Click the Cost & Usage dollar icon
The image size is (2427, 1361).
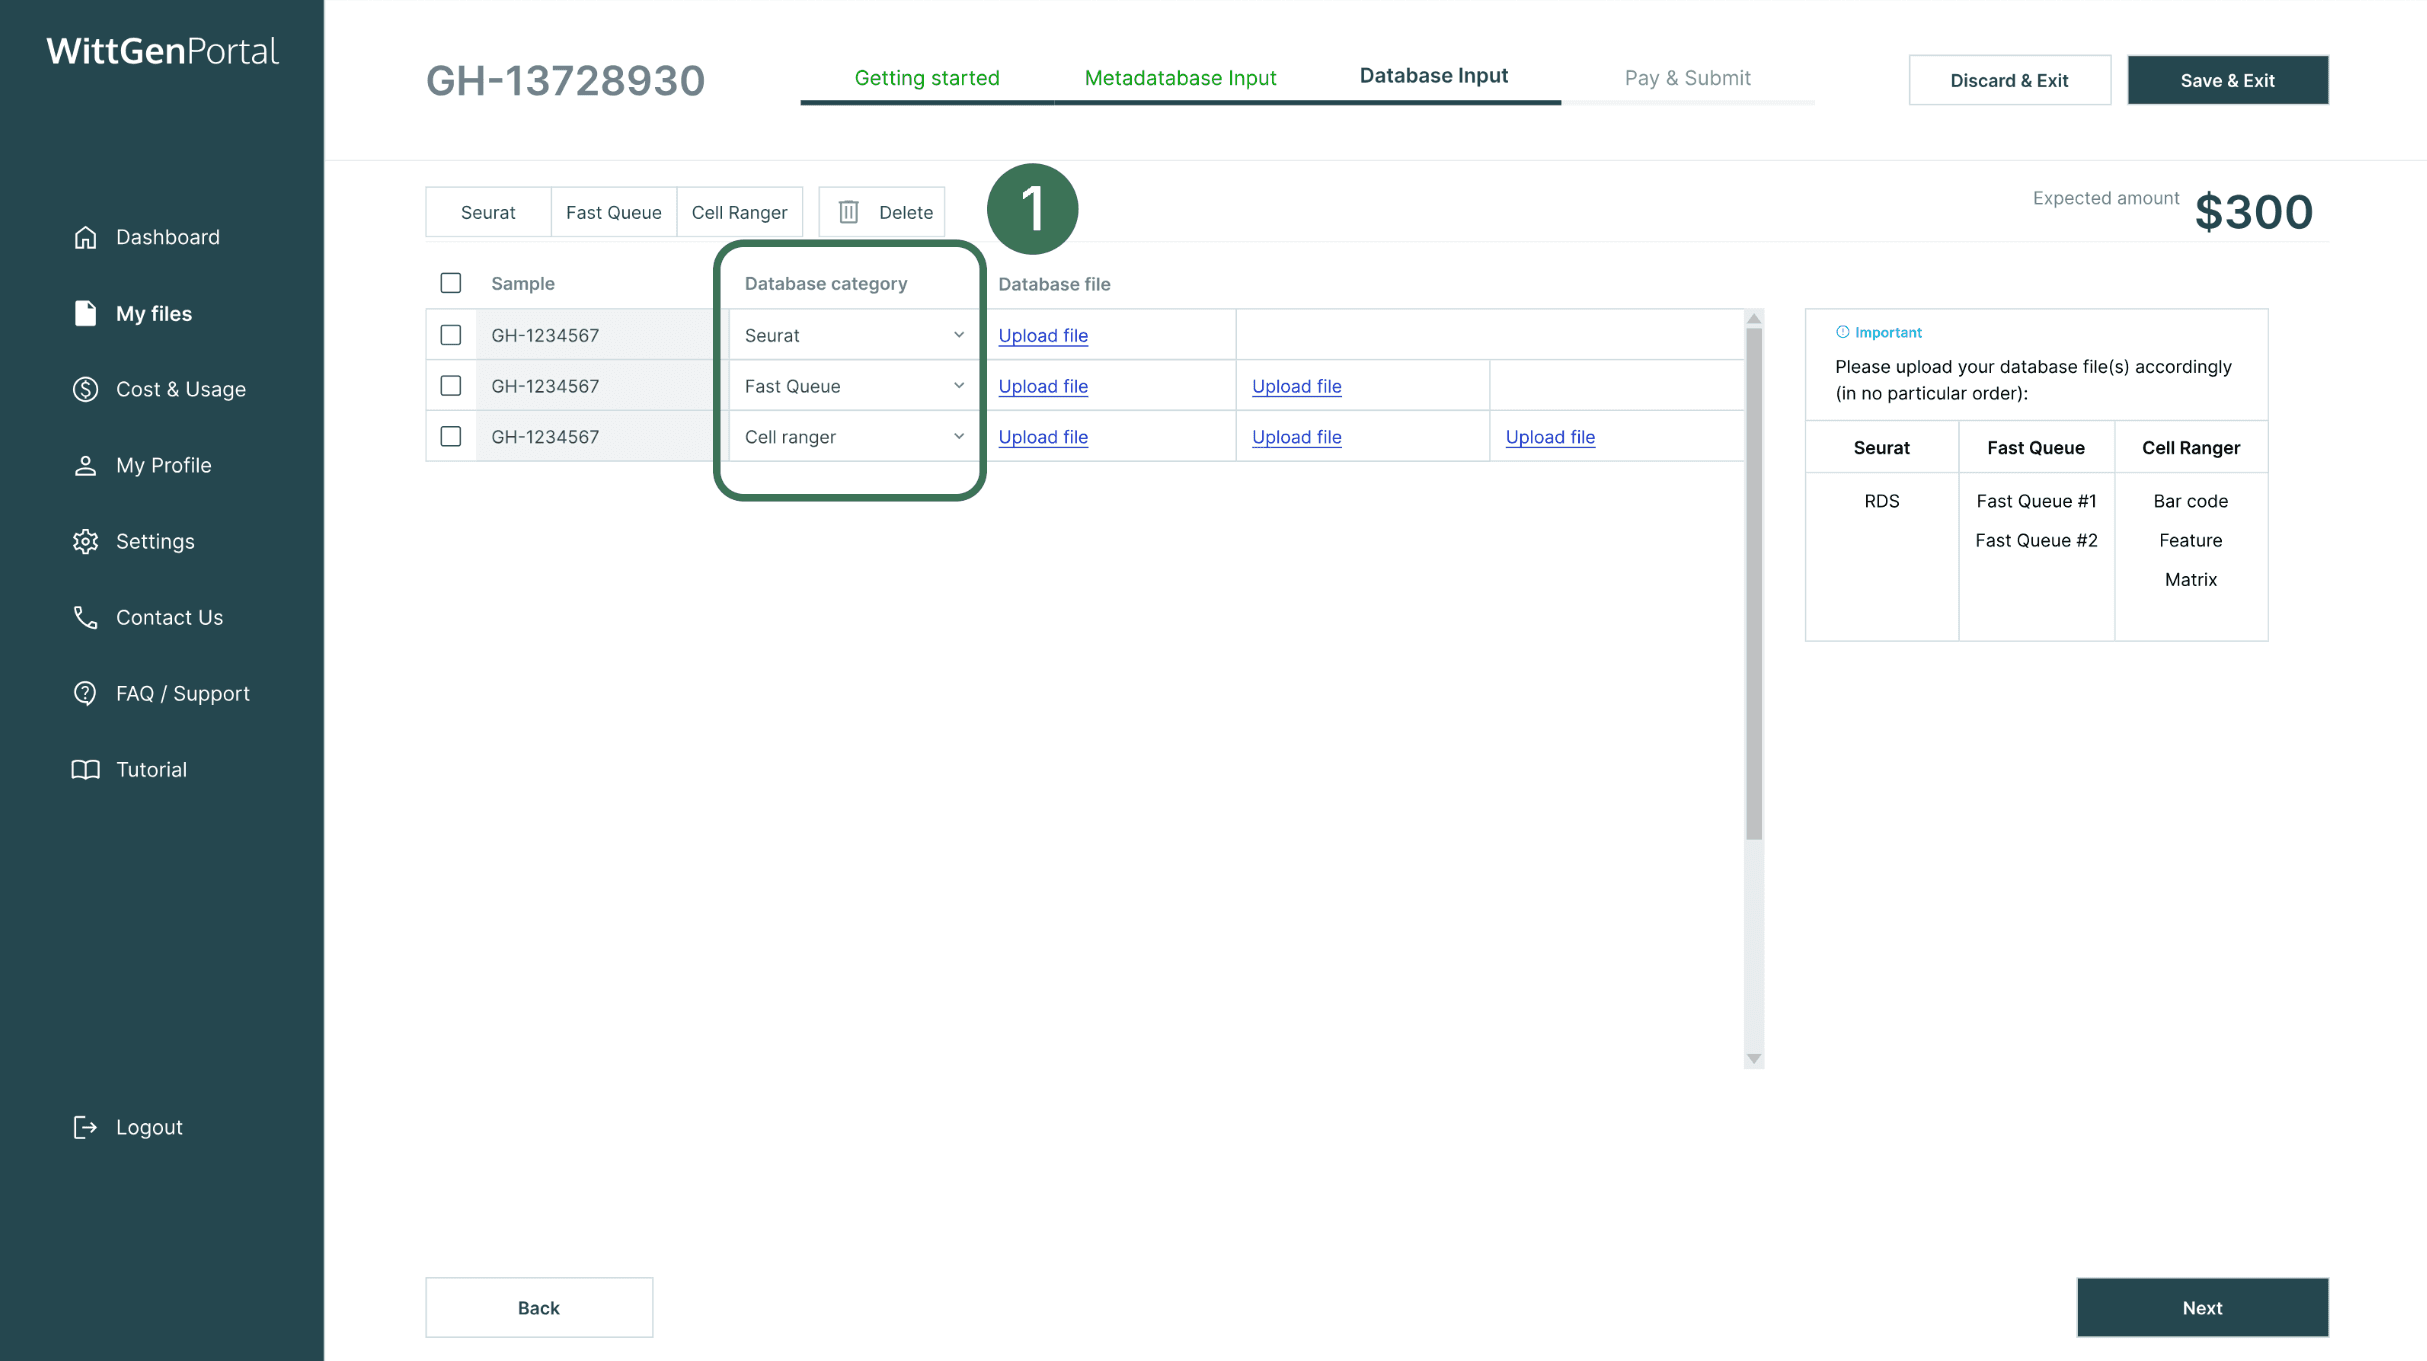point(85,389)
